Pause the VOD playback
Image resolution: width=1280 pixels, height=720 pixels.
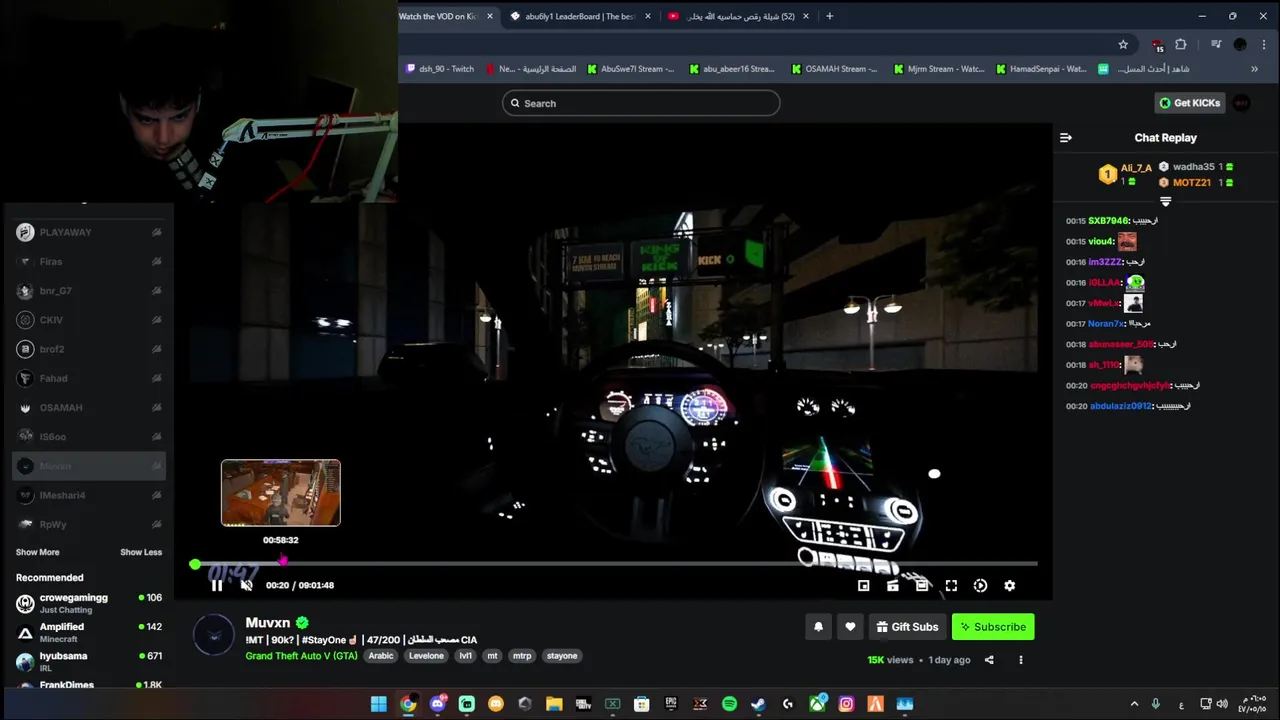coord(216,585)
